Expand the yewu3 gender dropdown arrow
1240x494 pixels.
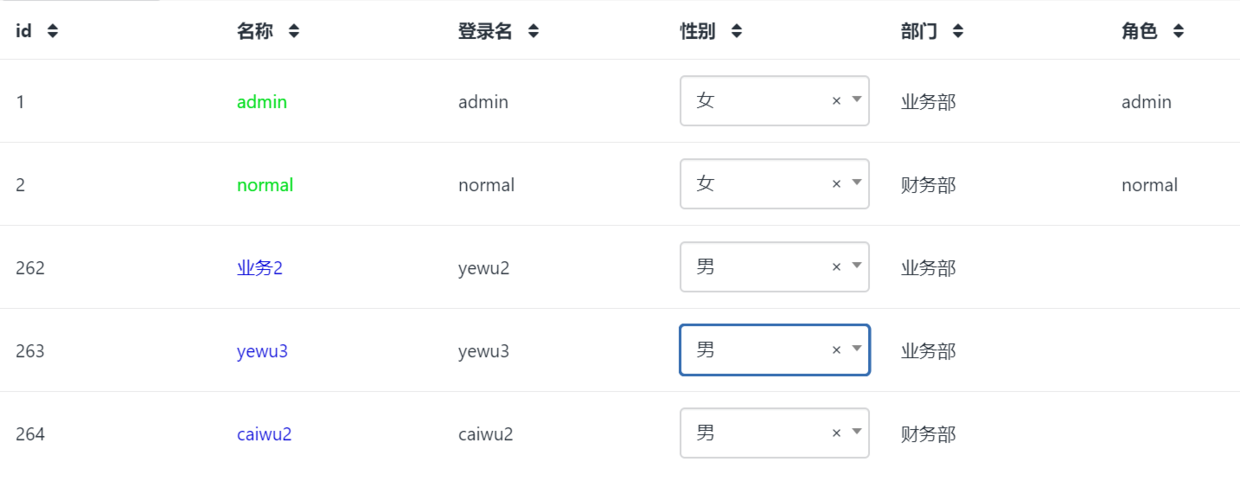click(857, 349)
